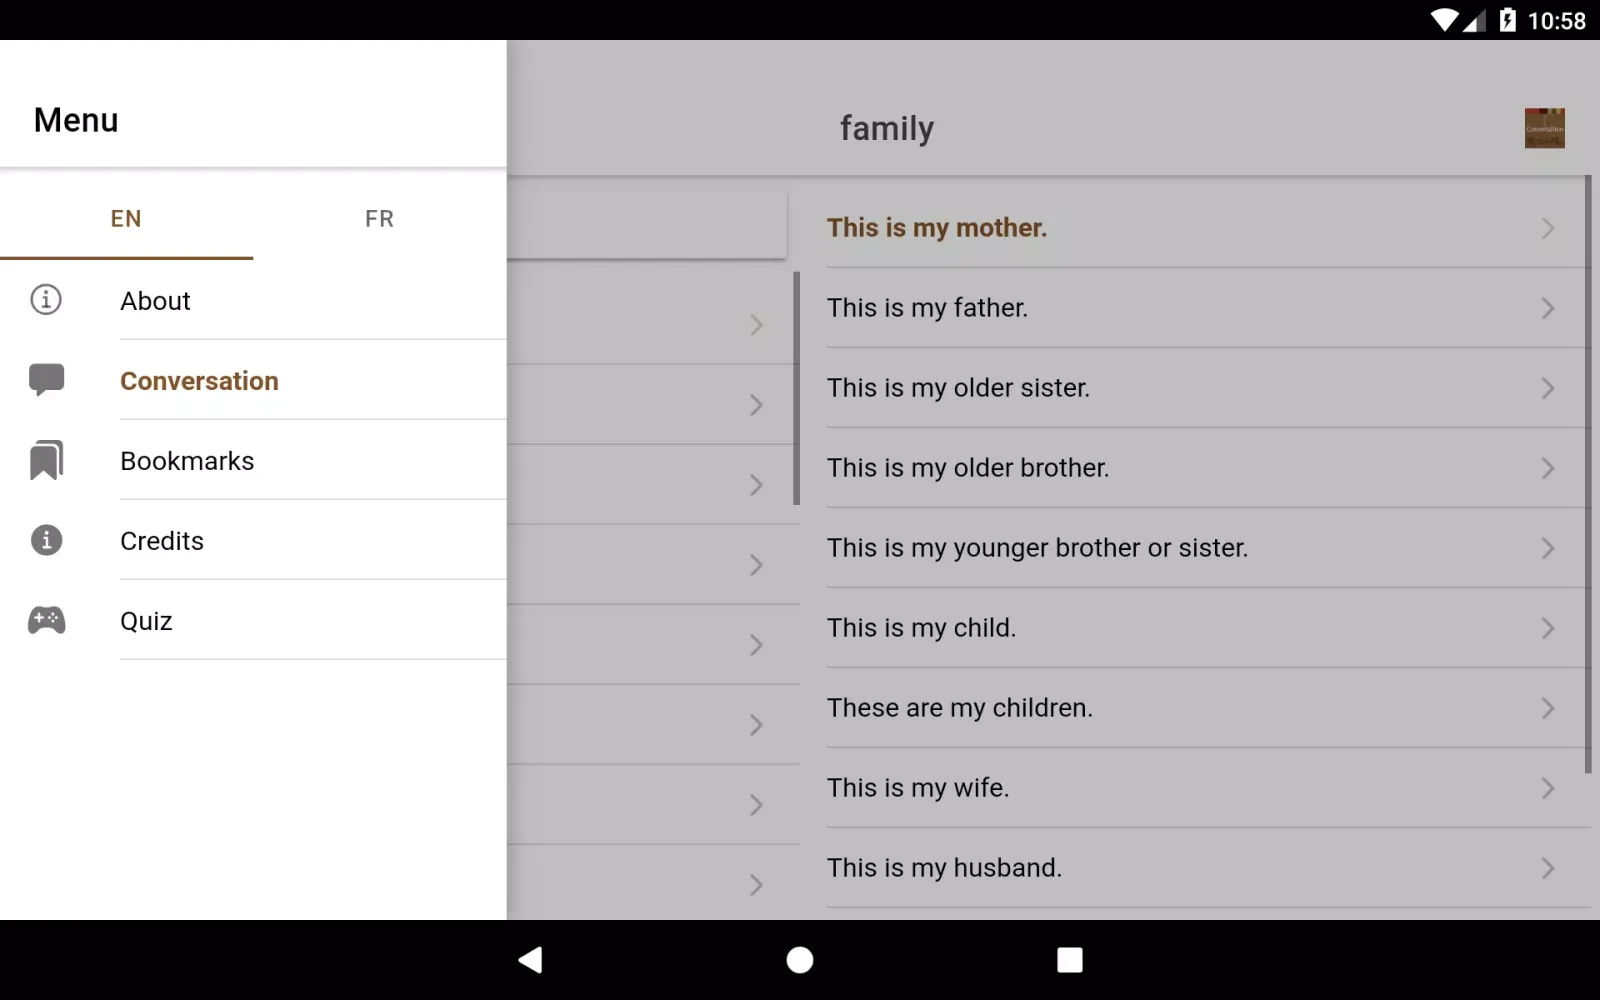Switch to the FR language tab

pyautogui.click(x=379, y=218)
